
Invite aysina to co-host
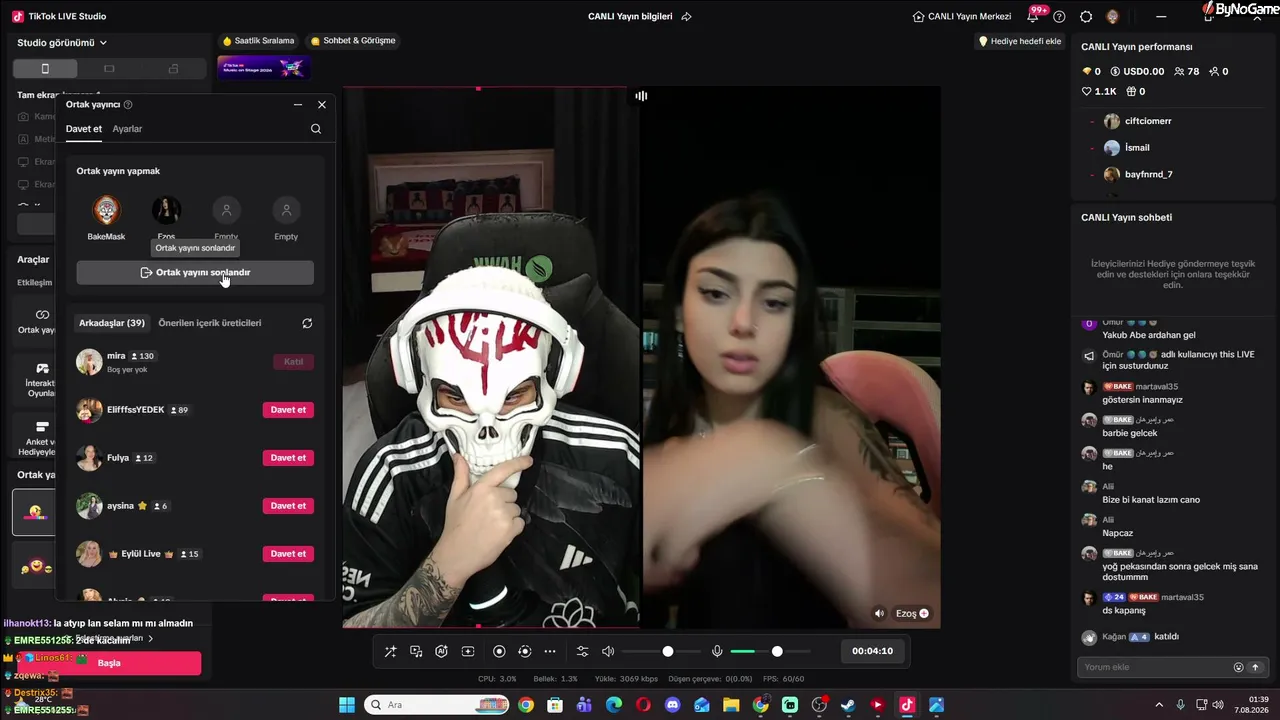tap(288, 506)
